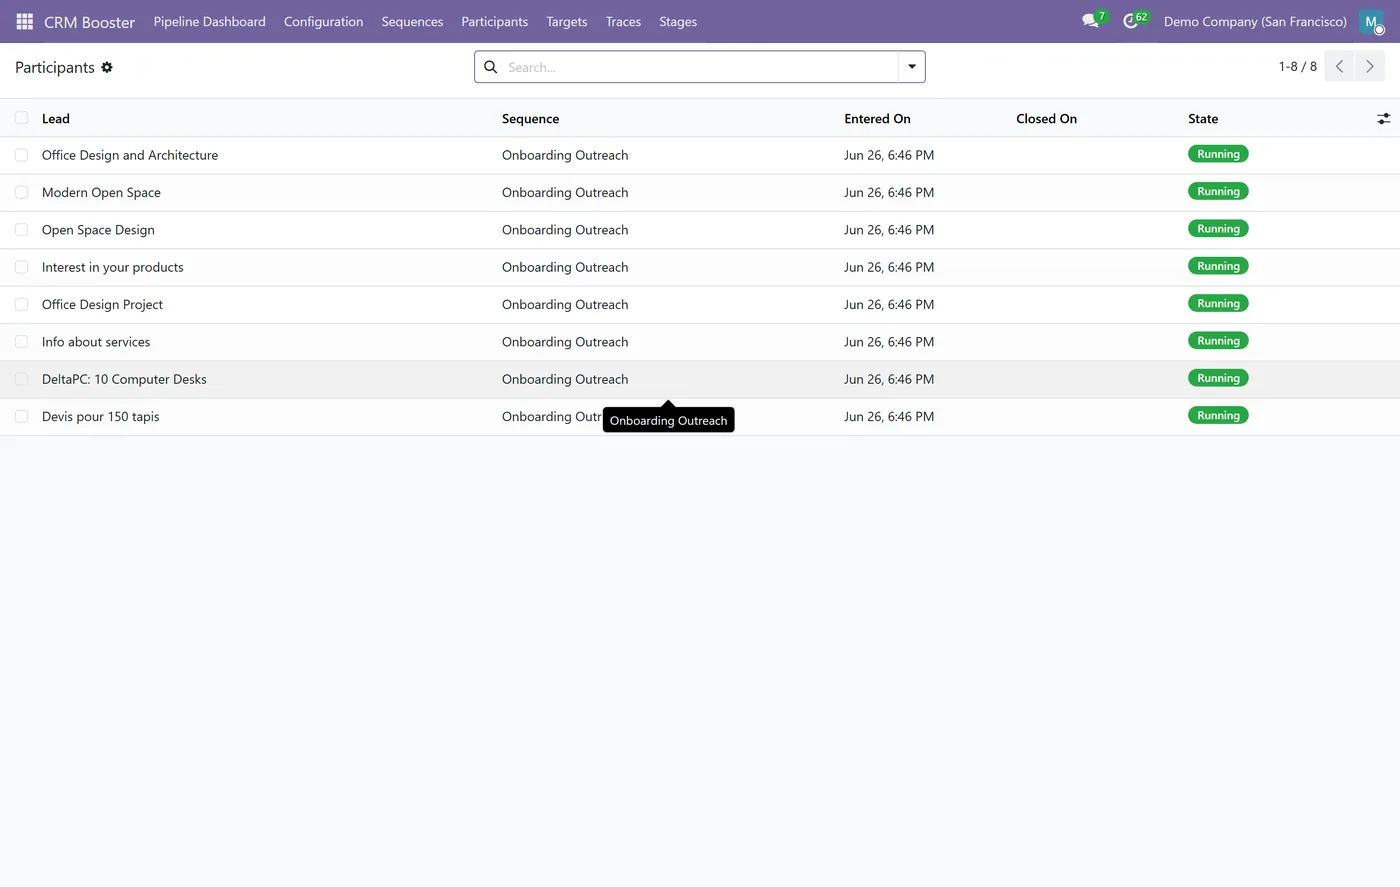Click Onboarding Outreach in Office Design and Architecture row
The width and height of the screenshot is (1400, 887).
(x=565, y=155)
